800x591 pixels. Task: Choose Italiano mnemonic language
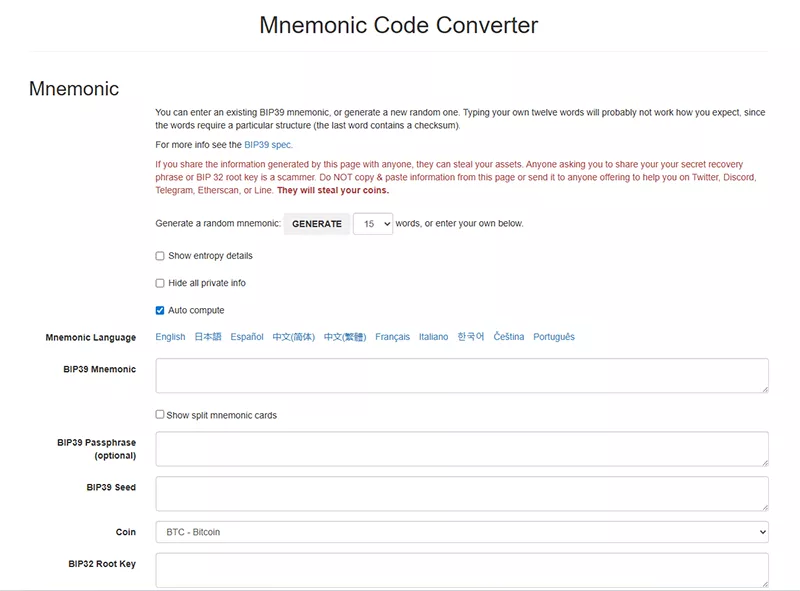[x=433, y=337]
